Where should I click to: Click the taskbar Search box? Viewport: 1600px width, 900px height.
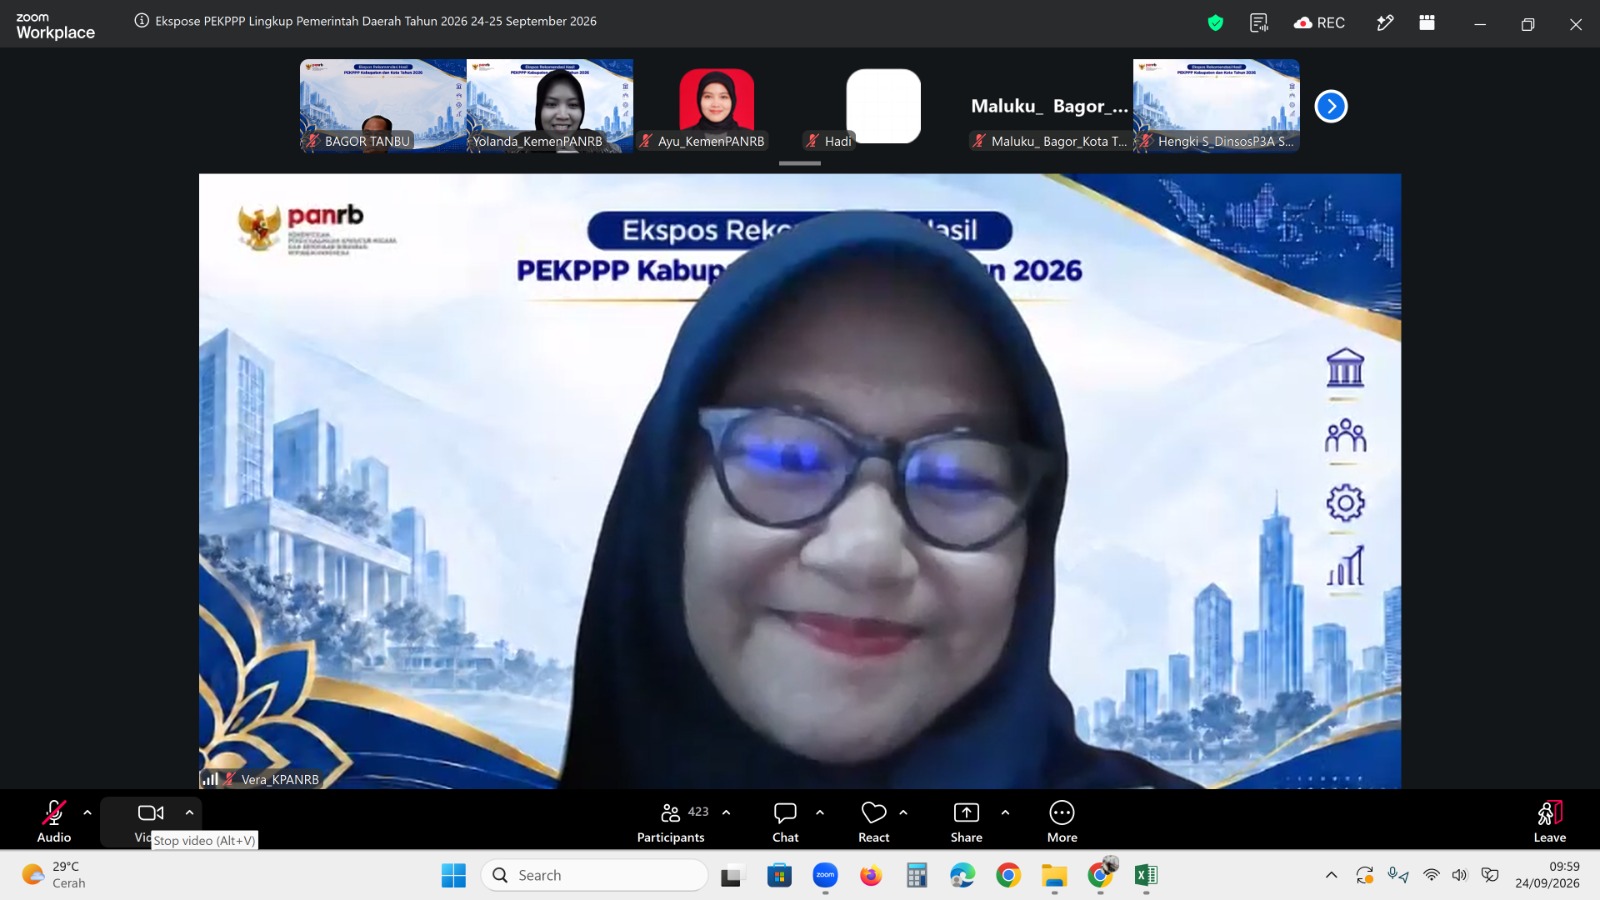coord(594,875)
